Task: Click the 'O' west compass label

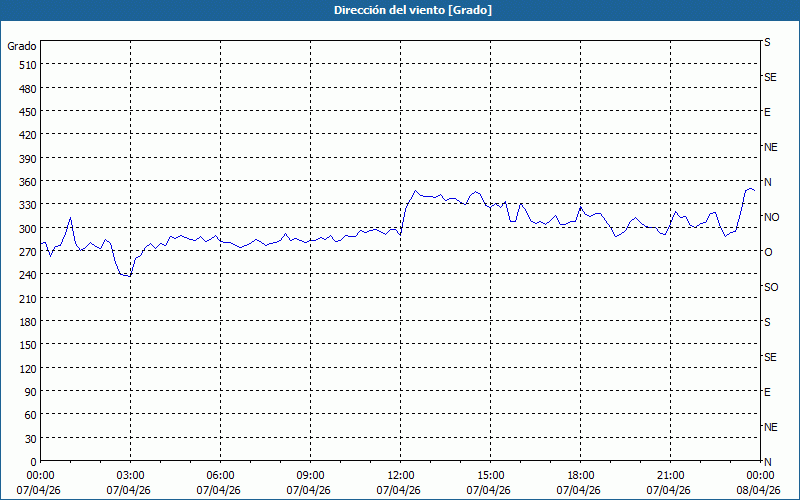Action: 768,252
